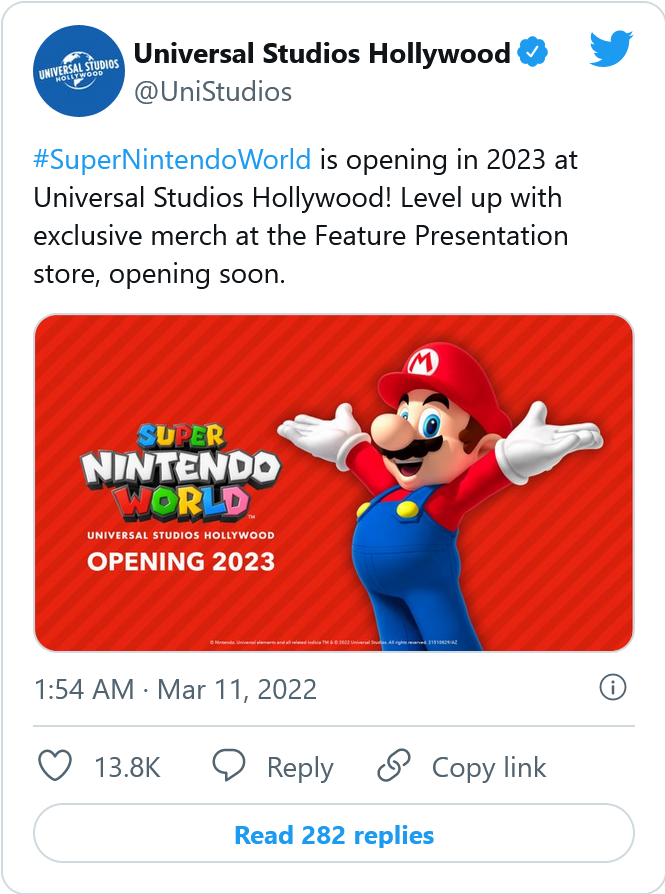Select the Copy link text
This screenshot has height=894, width=665.
tap(489, 768)
